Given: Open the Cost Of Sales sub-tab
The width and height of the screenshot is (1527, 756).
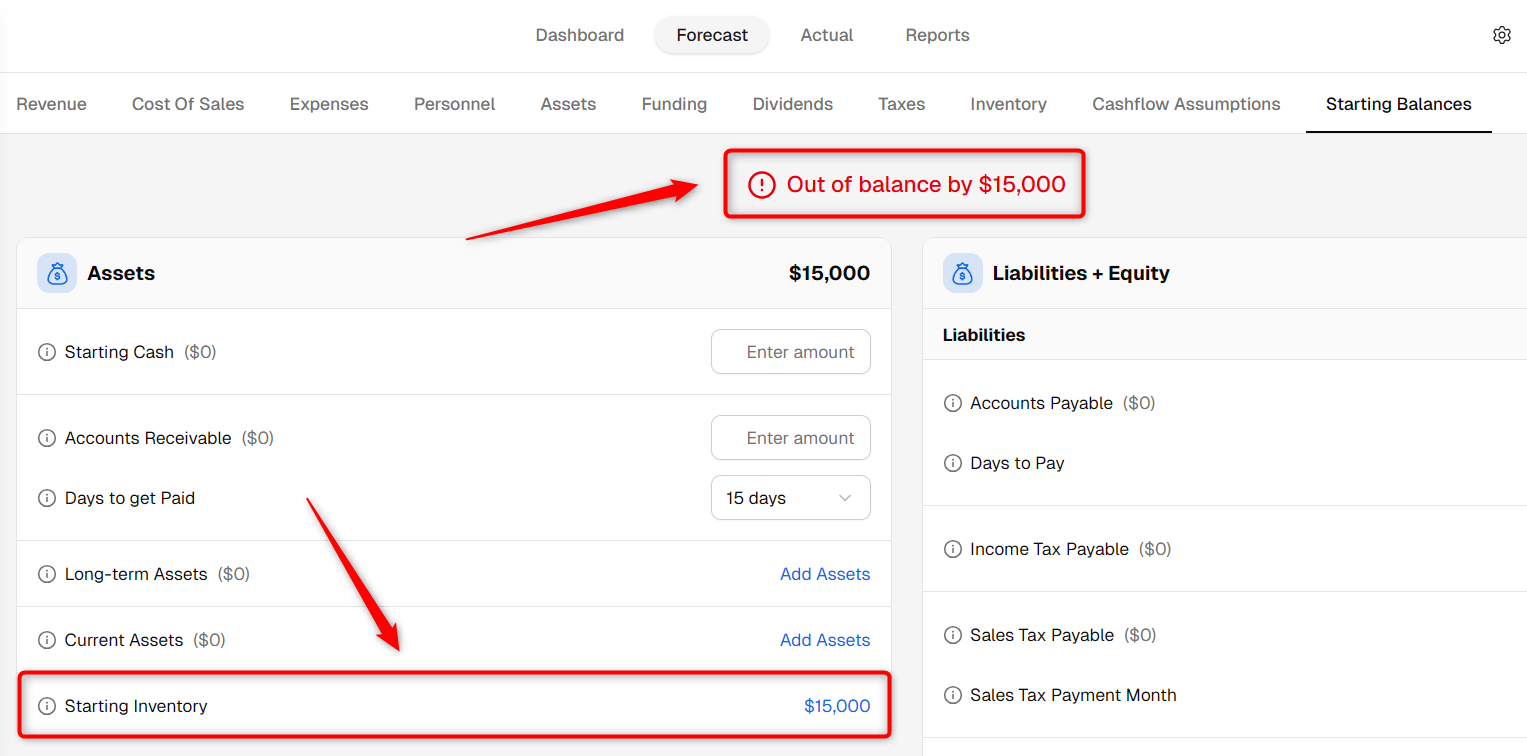Looking at the screenshot, I should pos(188,104).
